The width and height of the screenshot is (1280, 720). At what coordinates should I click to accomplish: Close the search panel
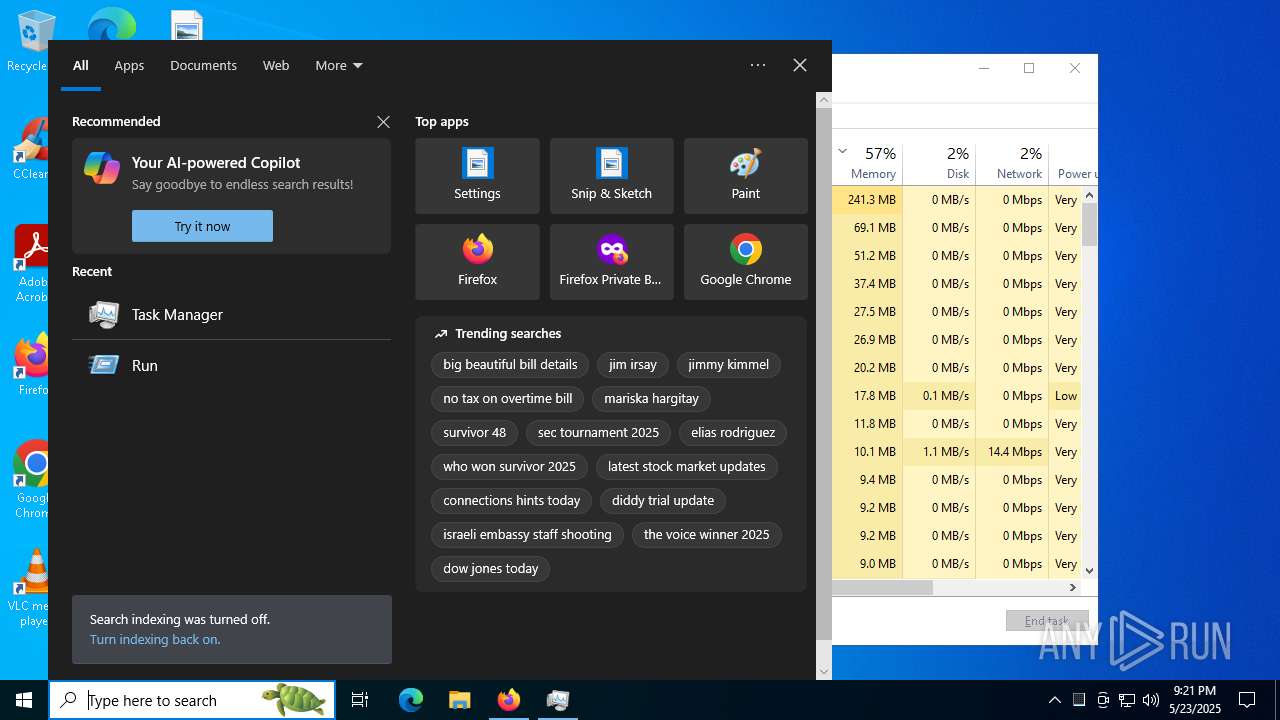800,65
